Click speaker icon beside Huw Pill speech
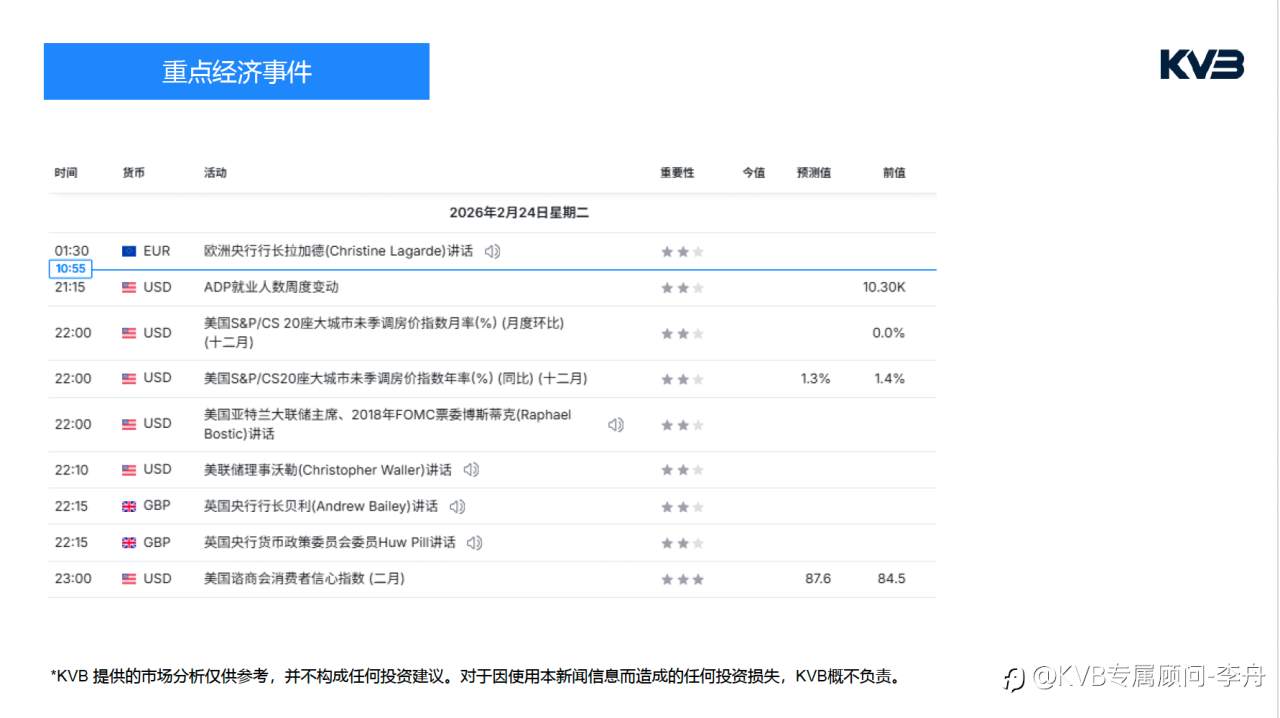 pos(474,543)
